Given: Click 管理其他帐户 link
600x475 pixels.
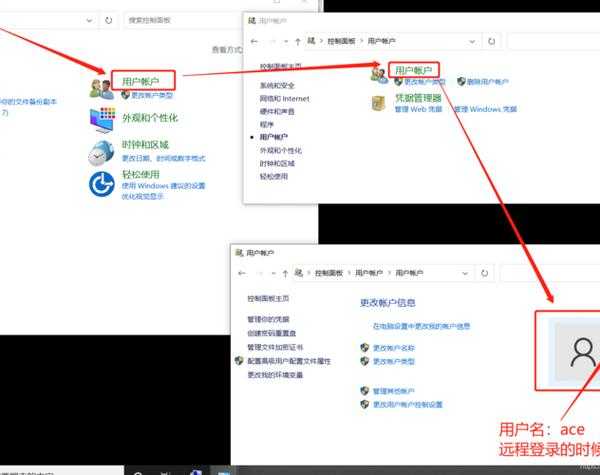Looking at the screenshot, I should click(394, 391).
